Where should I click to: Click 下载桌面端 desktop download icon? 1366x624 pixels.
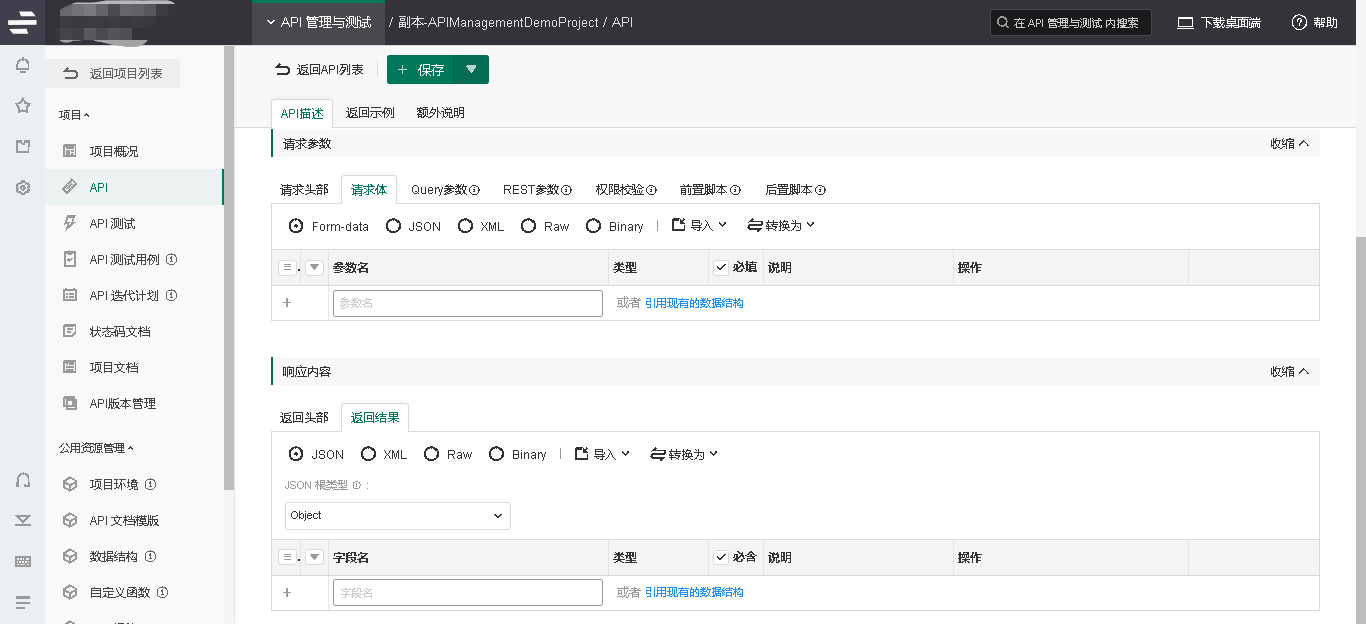click(1186, 22)
